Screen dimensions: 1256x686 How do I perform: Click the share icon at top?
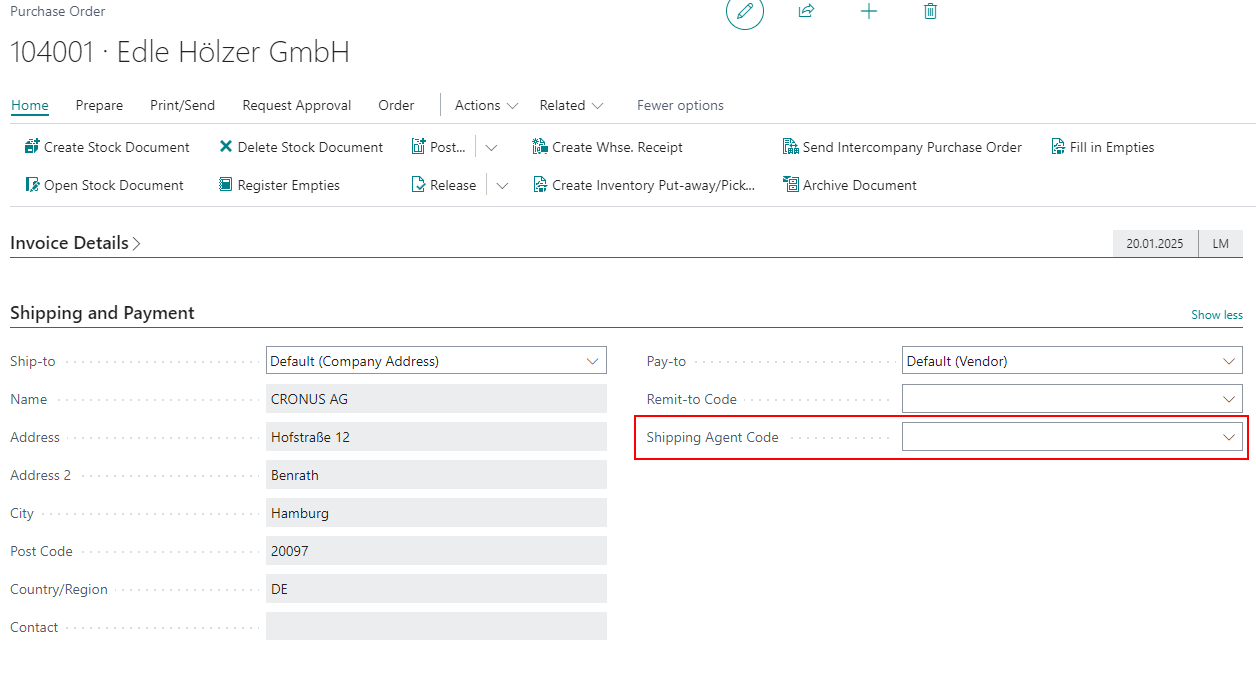[x=806, y=12]
